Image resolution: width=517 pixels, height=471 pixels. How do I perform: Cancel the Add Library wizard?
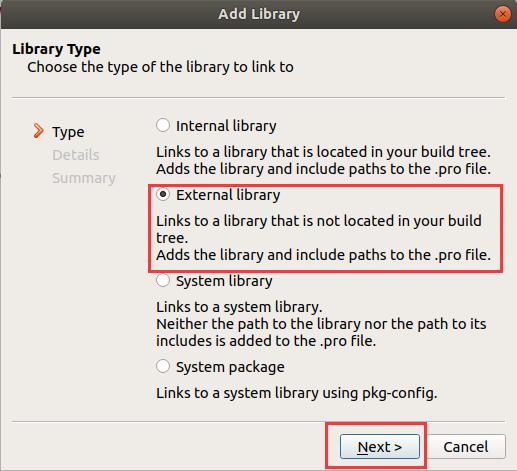coord(466,447)
